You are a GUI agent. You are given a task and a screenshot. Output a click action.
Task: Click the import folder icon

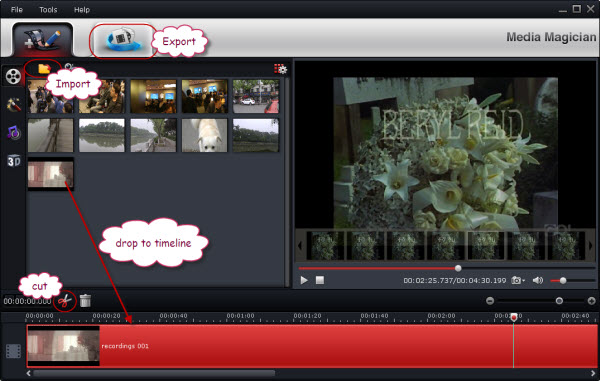pyautogui.click(x=44, y=69)
